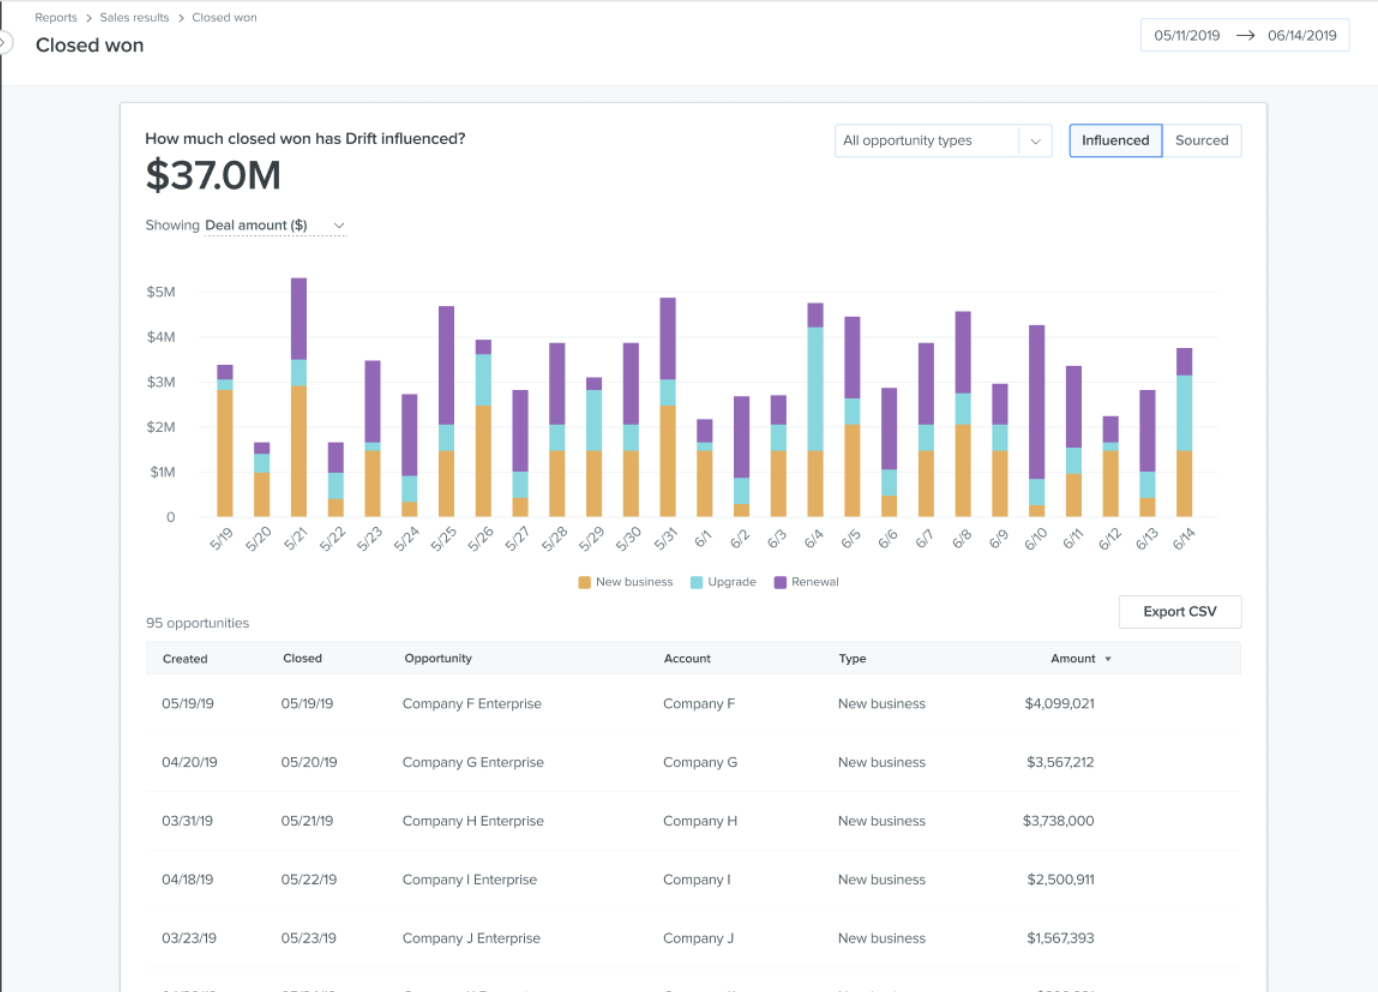The image size is (1378, 992).
Task: Click the $3,567,212 amount cell
Action: (x=1060, y=762)
